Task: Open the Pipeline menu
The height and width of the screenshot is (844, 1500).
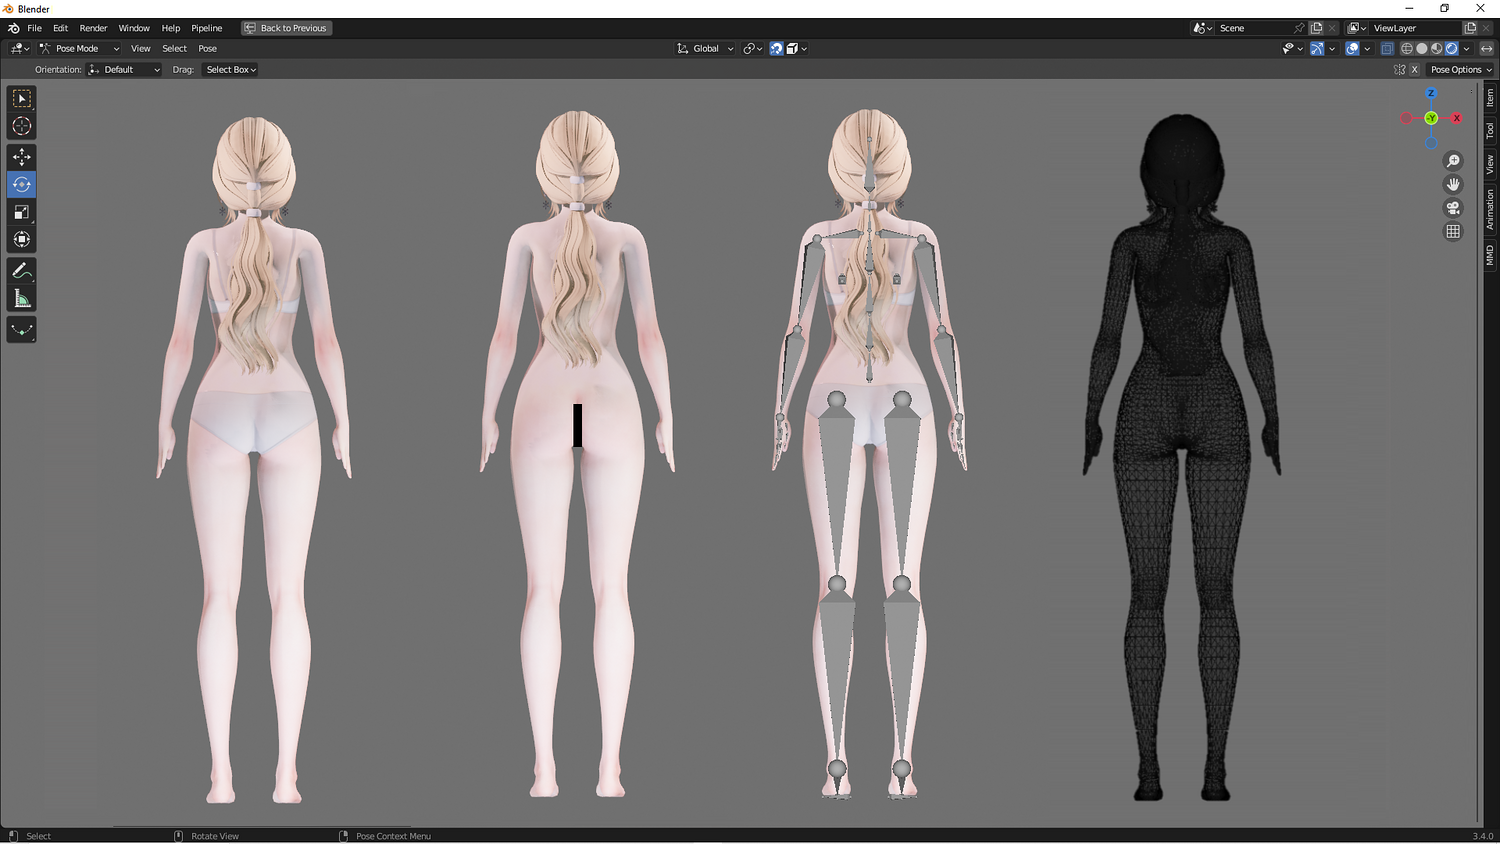Action: pos(207,28)
